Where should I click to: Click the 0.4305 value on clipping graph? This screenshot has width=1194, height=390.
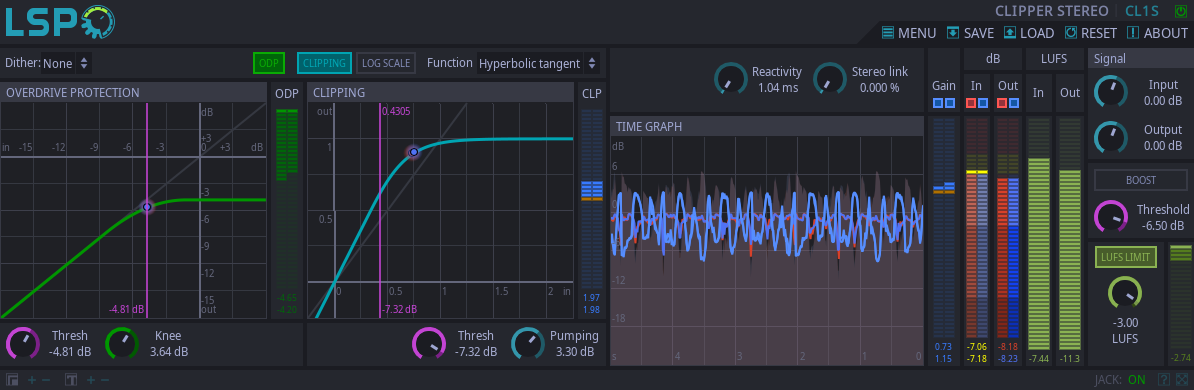click(396, 111)
